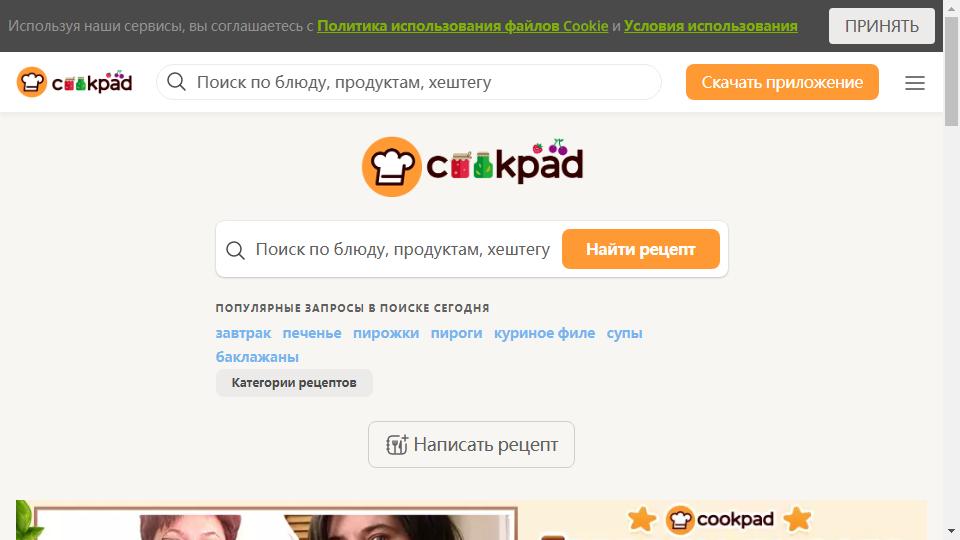Click the Скачать приложение button
The height and width of the screenshot is (540, 960).
click(x=782, y=82)
